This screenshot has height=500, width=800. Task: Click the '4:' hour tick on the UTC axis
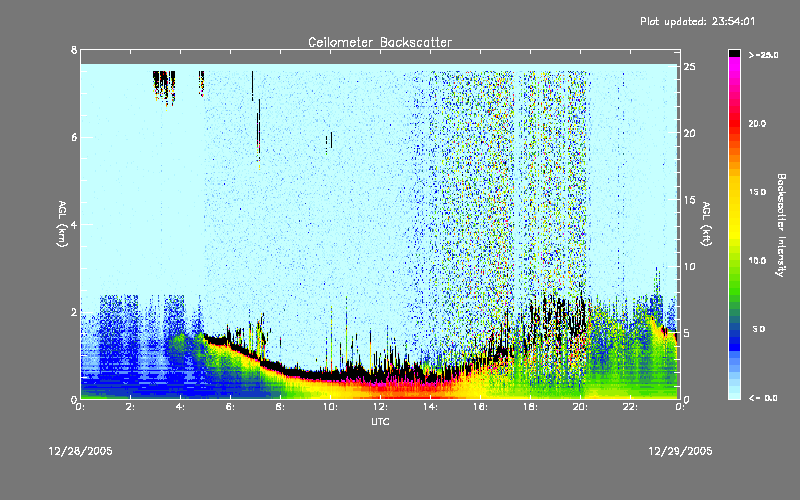(181, 407)
